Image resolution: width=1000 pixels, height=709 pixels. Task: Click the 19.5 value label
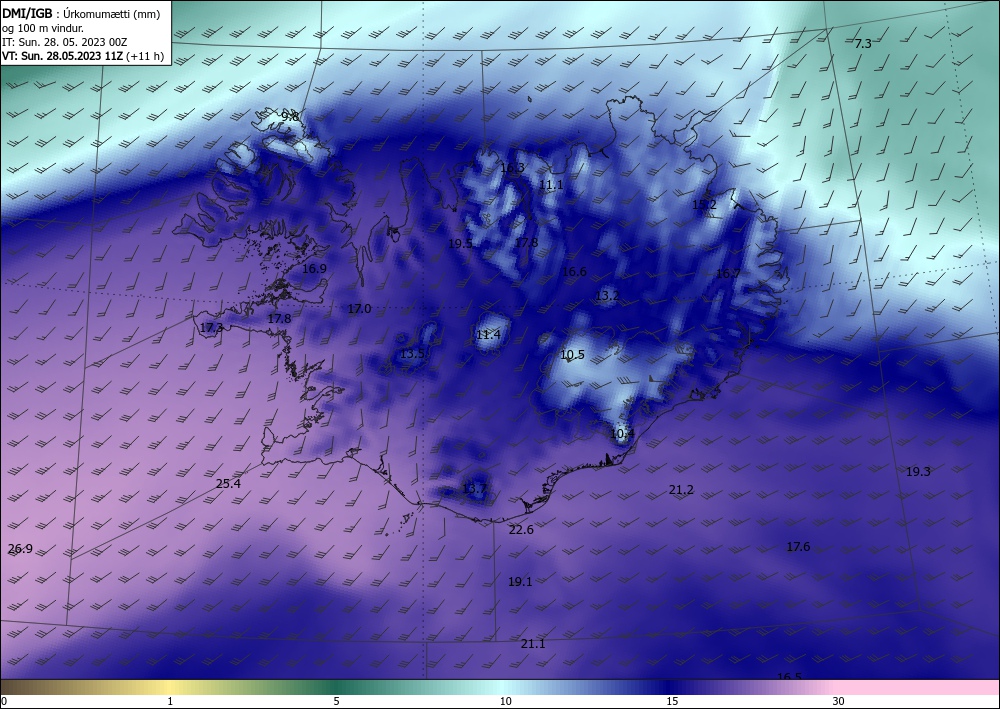460,244
